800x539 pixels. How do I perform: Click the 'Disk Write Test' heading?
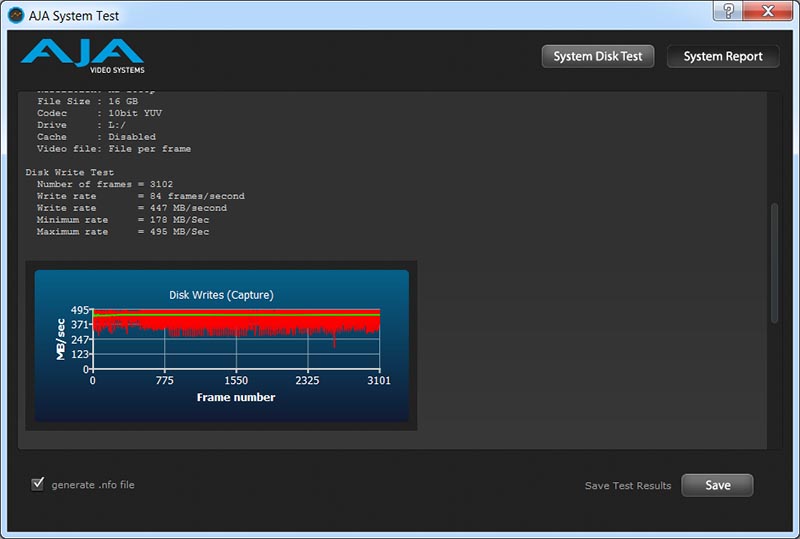pyautogui.click(x=70, y=172)
